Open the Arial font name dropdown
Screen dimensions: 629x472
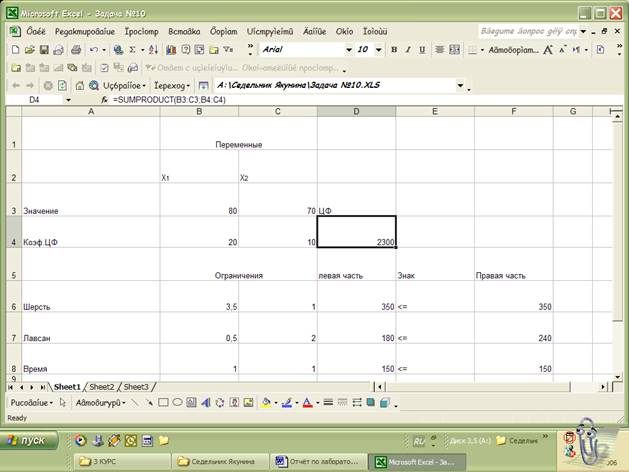(349, 49)
